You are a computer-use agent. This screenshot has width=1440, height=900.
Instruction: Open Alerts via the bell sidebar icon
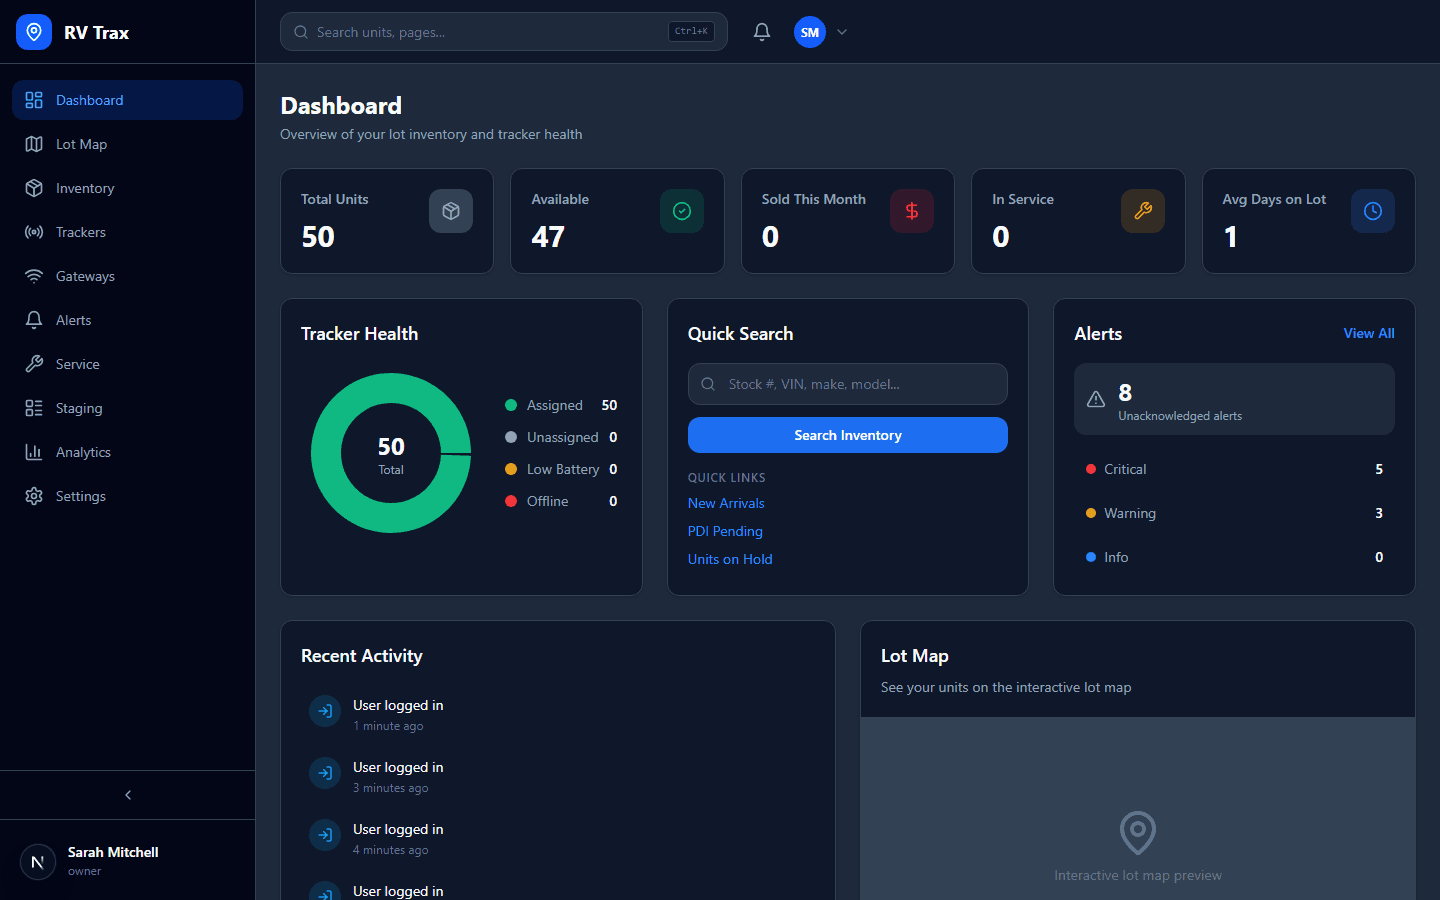tap(34, 320)
